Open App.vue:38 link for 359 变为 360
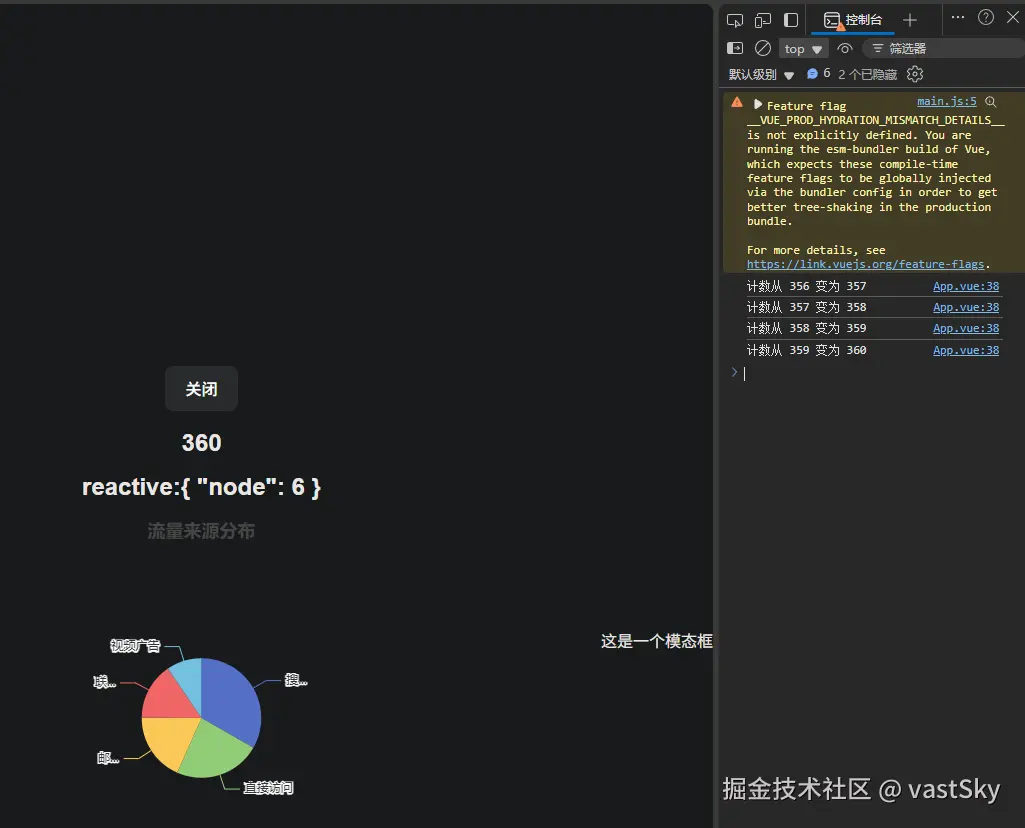 pos(966,350)
